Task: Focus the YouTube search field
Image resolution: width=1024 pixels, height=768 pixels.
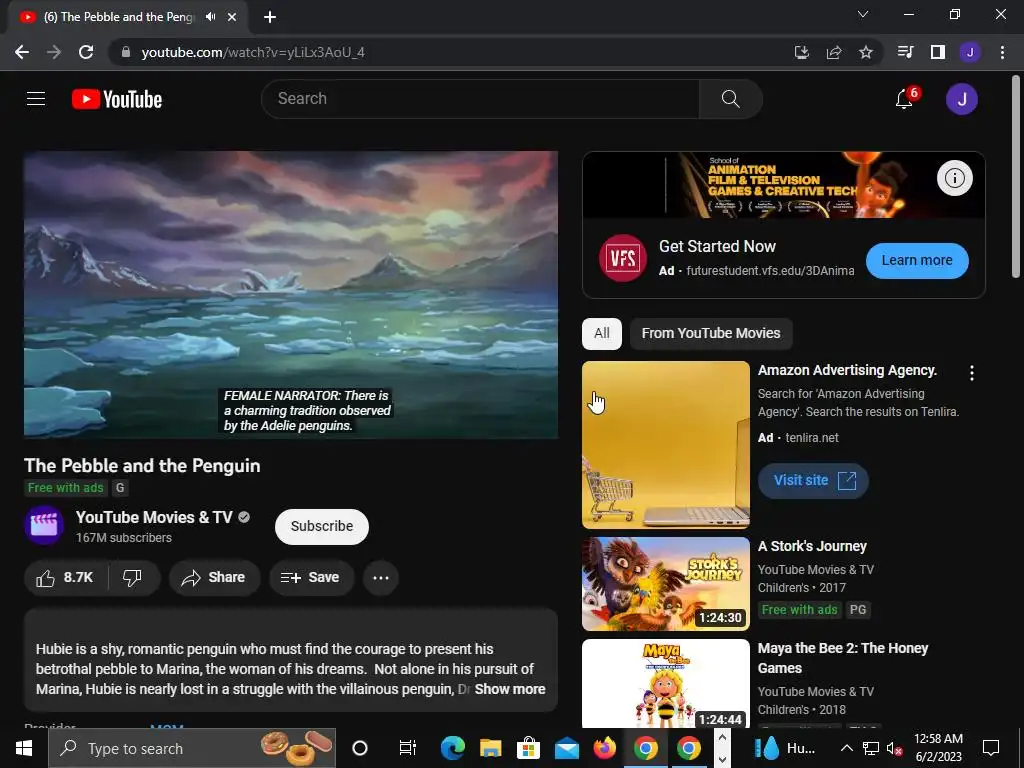Action: point(480,99)
